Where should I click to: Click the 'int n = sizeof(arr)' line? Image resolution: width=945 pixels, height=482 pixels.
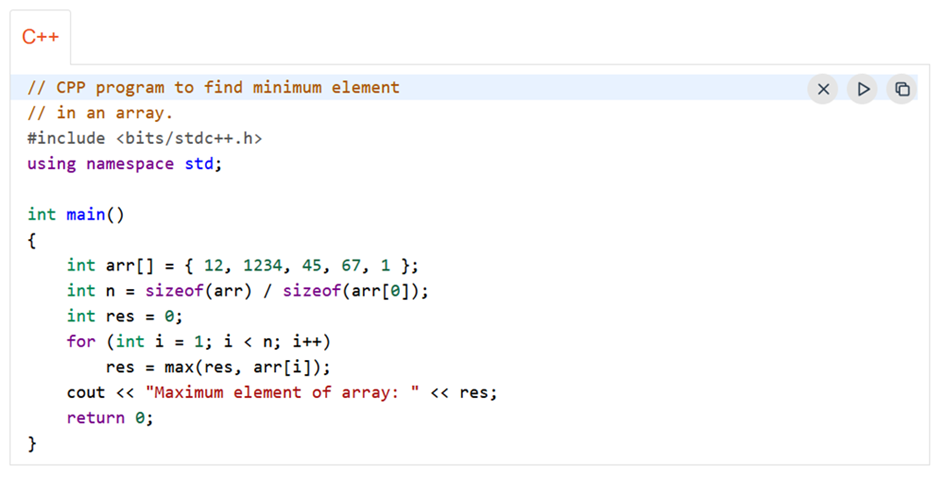click(247, 290)
